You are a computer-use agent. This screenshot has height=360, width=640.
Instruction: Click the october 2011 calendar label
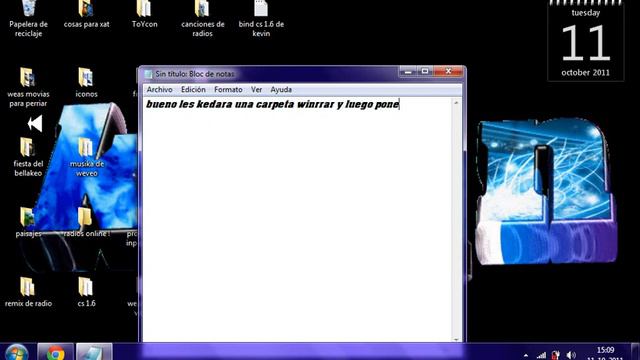pyautogui.click(x=585, y=73)
